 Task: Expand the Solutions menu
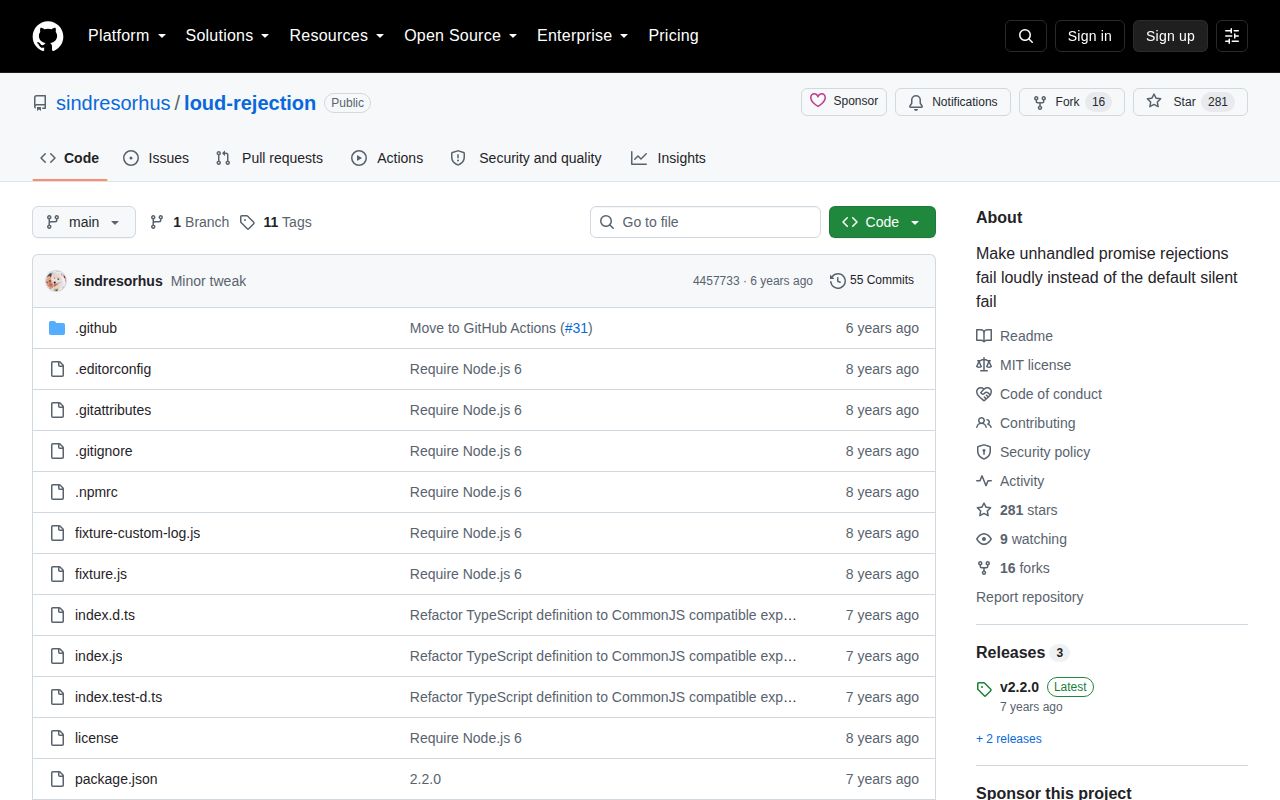pos(227,36)
